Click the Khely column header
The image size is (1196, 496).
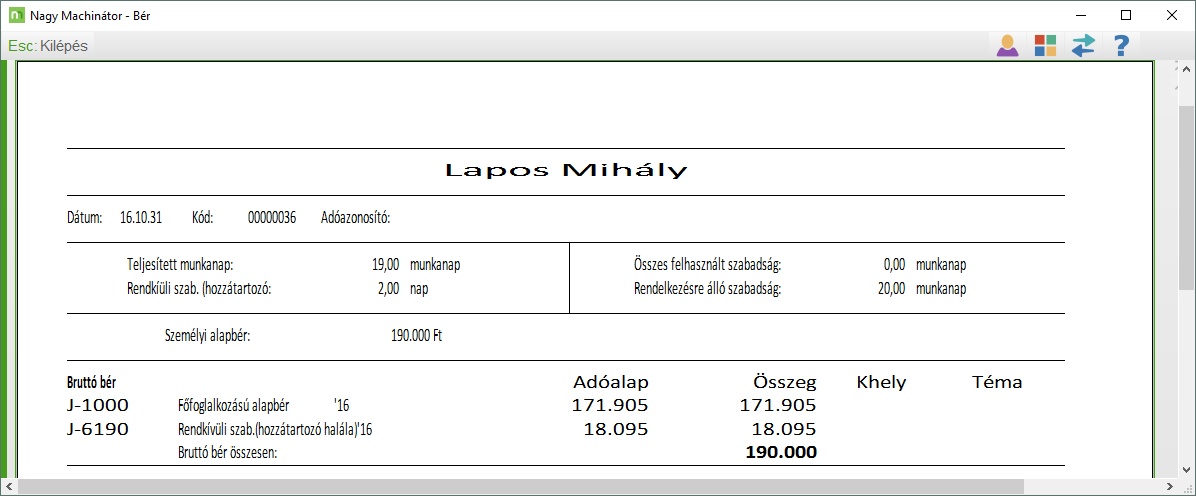pos(882,382)
